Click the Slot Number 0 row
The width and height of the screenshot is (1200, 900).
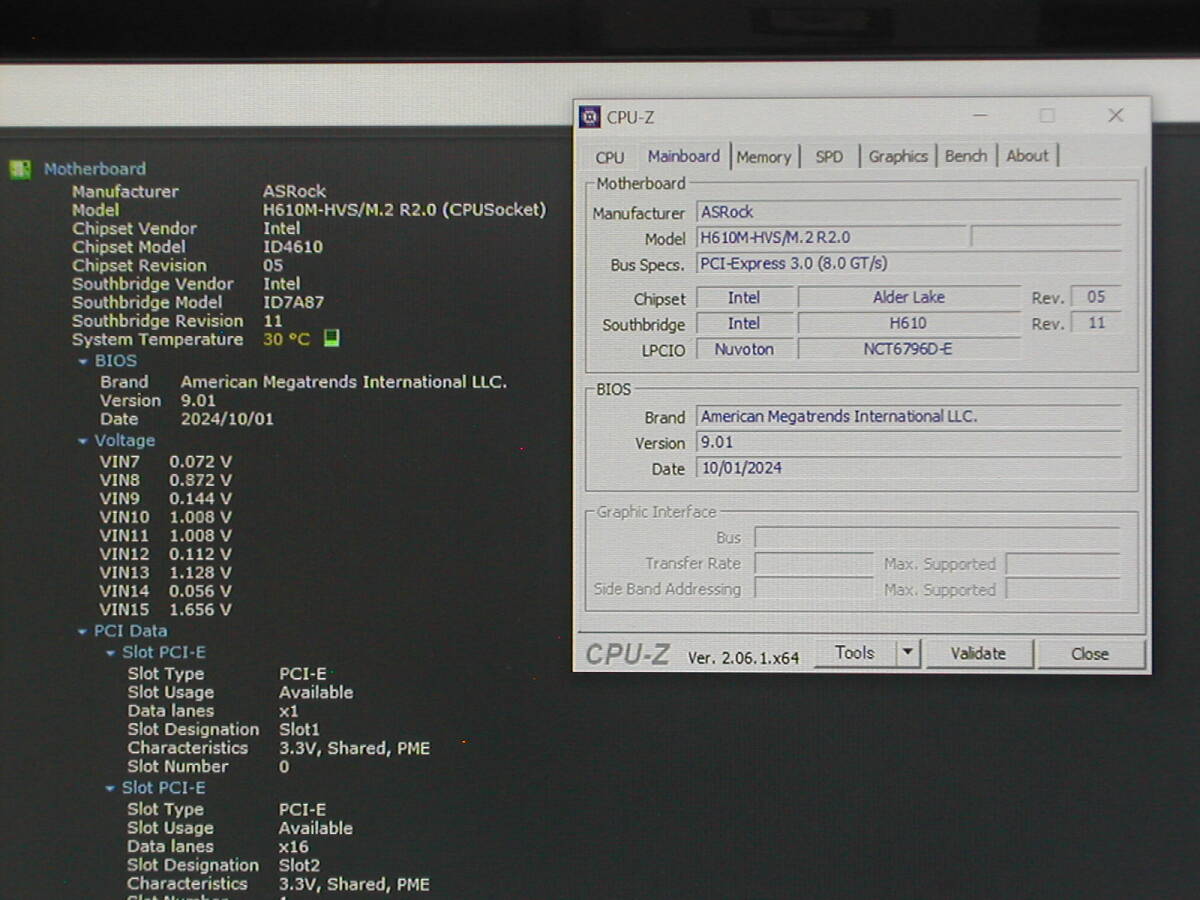click(x=208, y=766)
